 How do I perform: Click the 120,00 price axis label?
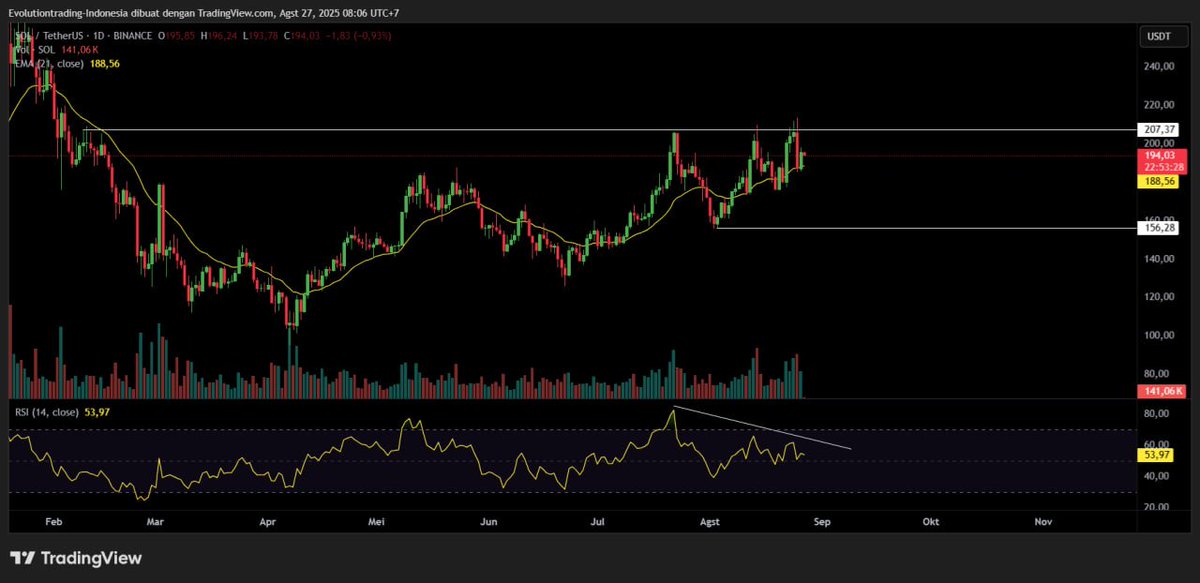1158,297
